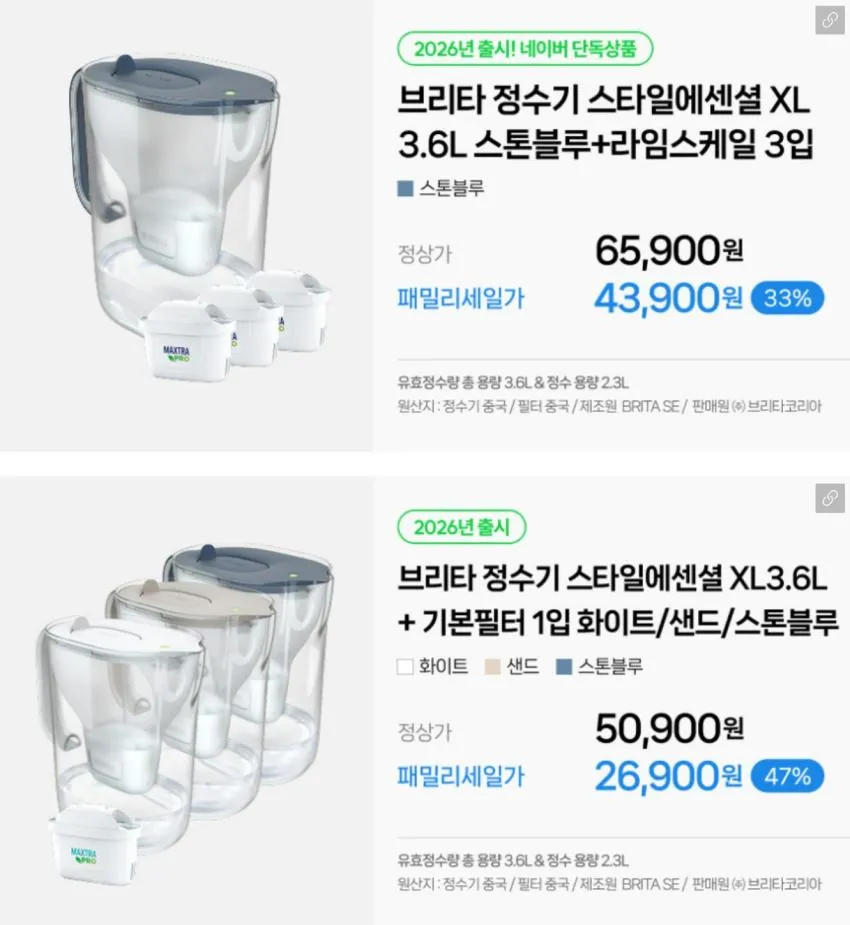Click the 2026년 출시! 네이버 단독상품 badge
Viewport: 850px width, 925px height.
click(x=525, y=49)
